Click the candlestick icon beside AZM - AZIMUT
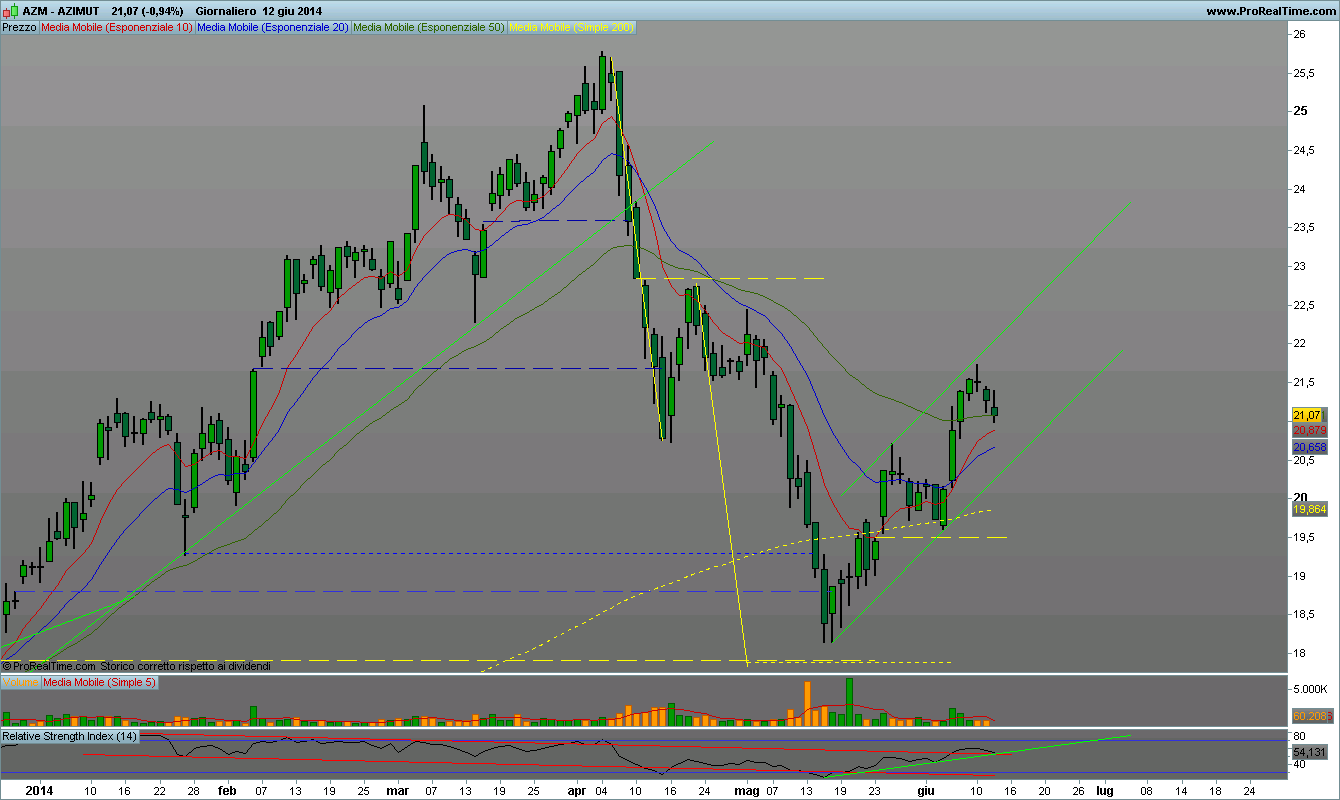The height and width of the screenshot is (800, 1340). point(11,10)
